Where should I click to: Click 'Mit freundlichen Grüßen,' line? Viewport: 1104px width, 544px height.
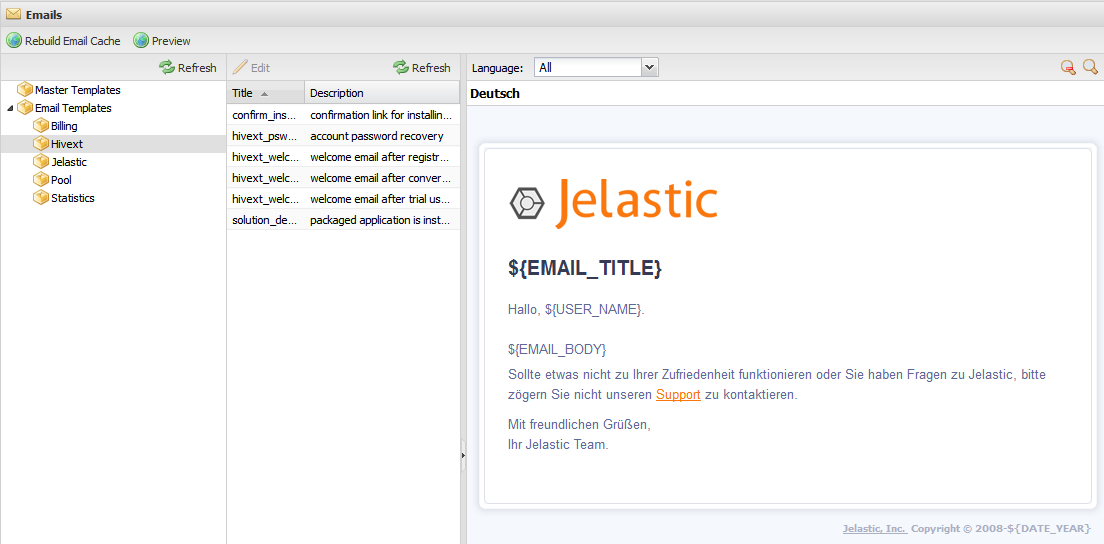coord(579,424)
